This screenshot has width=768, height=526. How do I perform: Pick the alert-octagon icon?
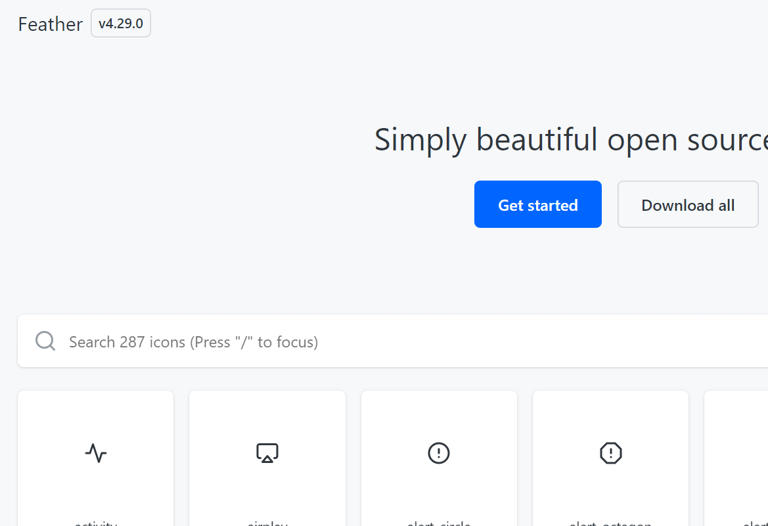611,453
